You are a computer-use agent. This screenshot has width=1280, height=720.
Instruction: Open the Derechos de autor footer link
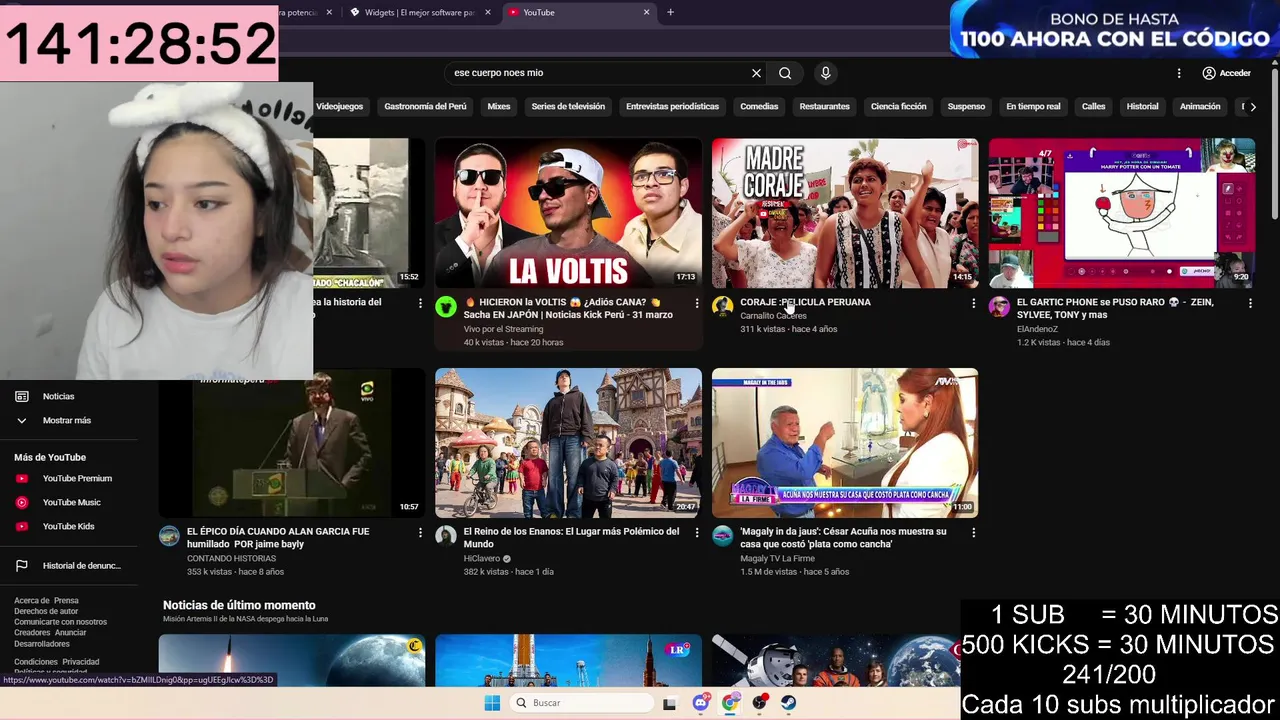pyautogui.click(x=46, y=611)
